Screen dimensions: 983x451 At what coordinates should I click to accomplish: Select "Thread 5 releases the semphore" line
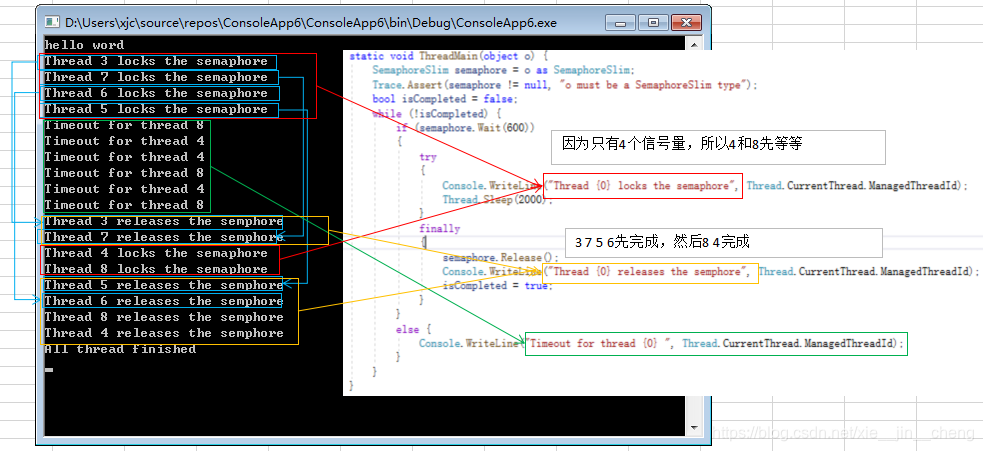(x=164, y=285)
